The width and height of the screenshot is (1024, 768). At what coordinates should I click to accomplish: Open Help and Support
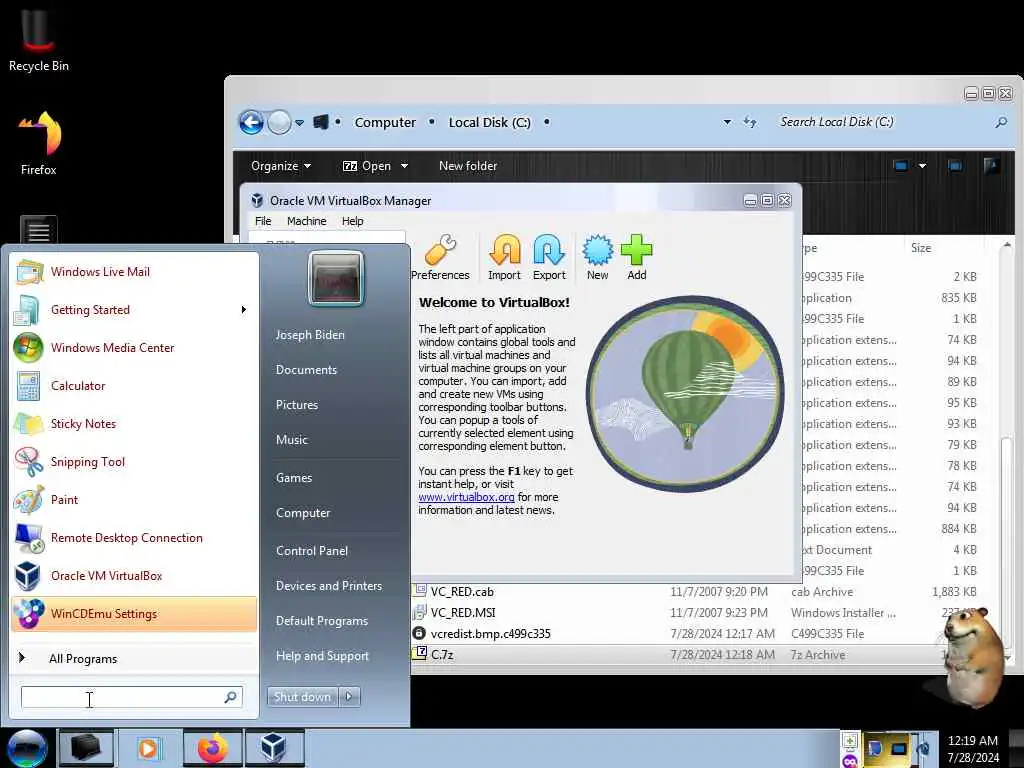pos(322,656)
